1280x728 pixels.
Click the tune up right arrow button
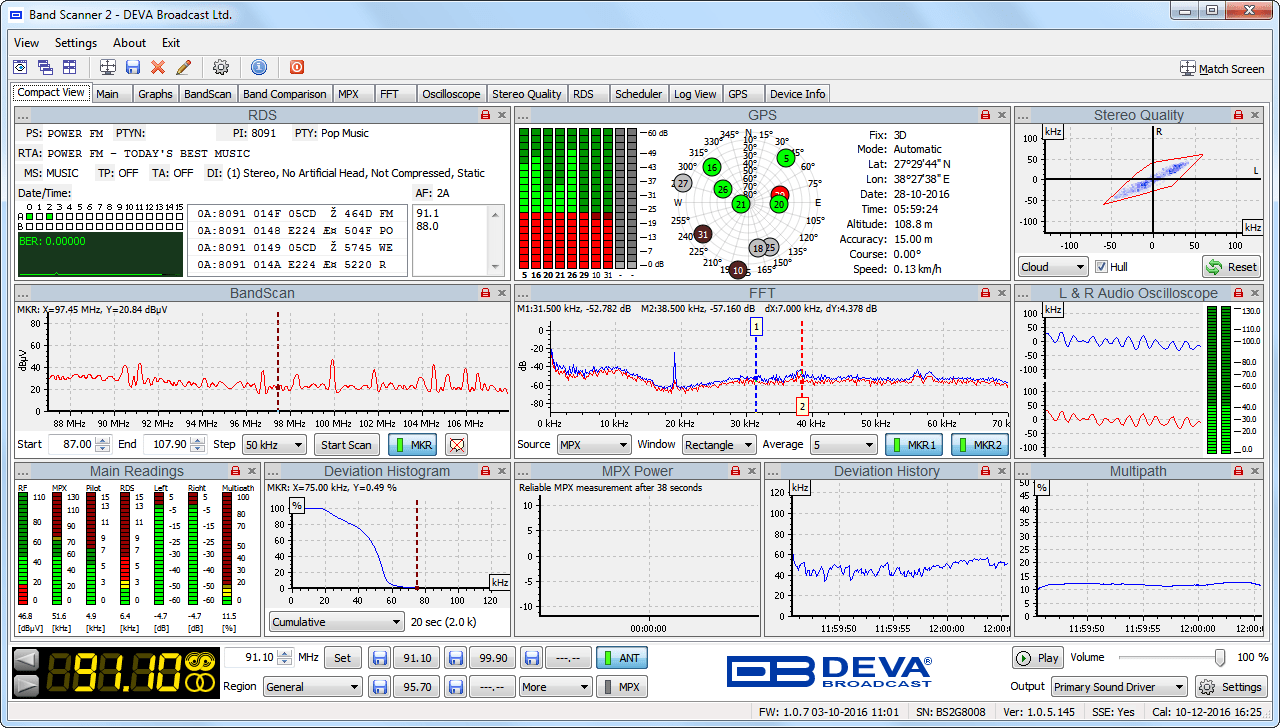[x=26, y=685]
